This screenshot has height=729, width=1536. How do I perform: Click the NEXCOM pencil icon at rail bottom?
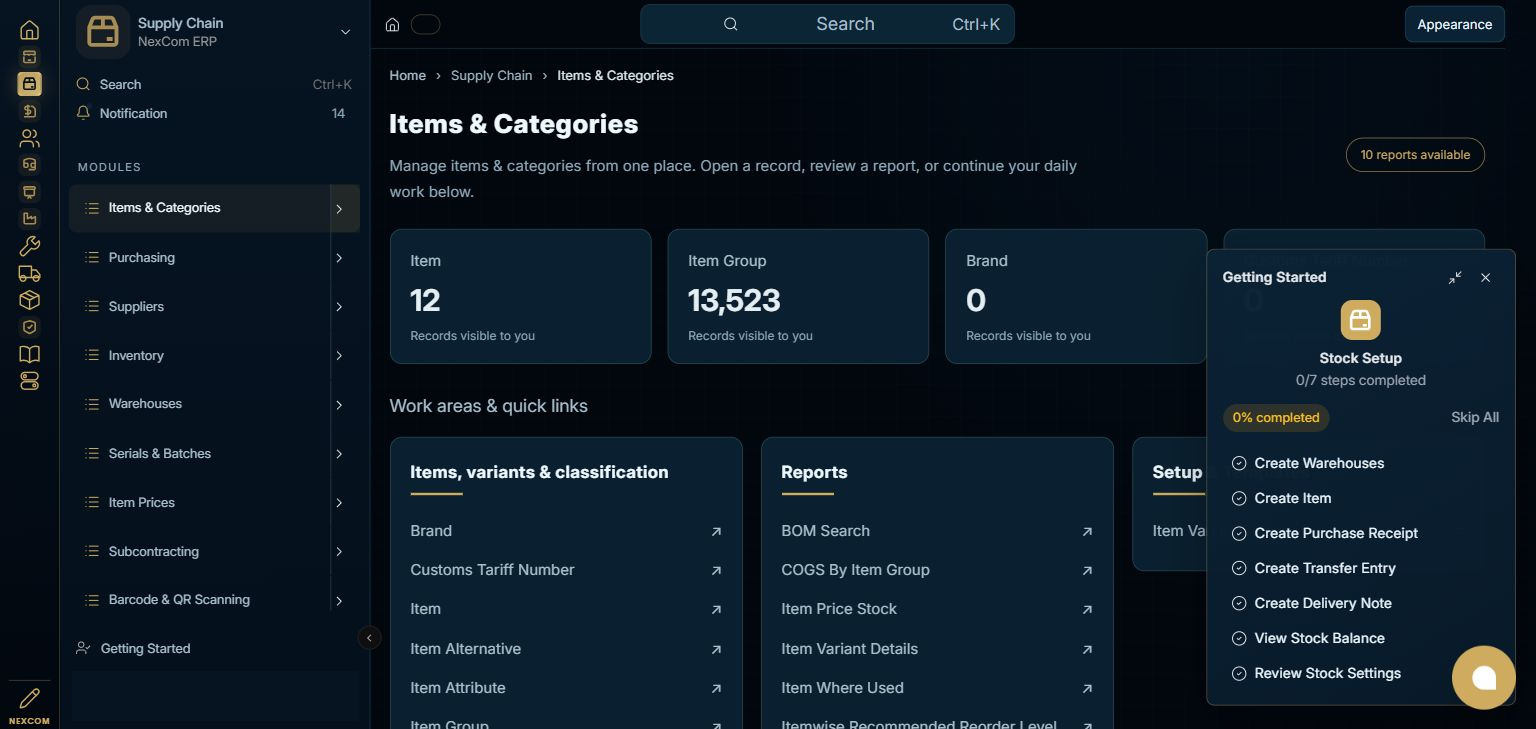(x=29, y=699)
